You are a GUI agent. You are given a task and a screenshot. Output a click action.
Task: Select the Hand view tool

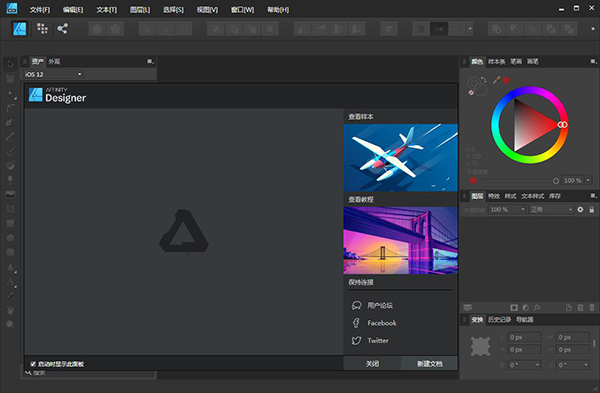[x=10, y=310]
